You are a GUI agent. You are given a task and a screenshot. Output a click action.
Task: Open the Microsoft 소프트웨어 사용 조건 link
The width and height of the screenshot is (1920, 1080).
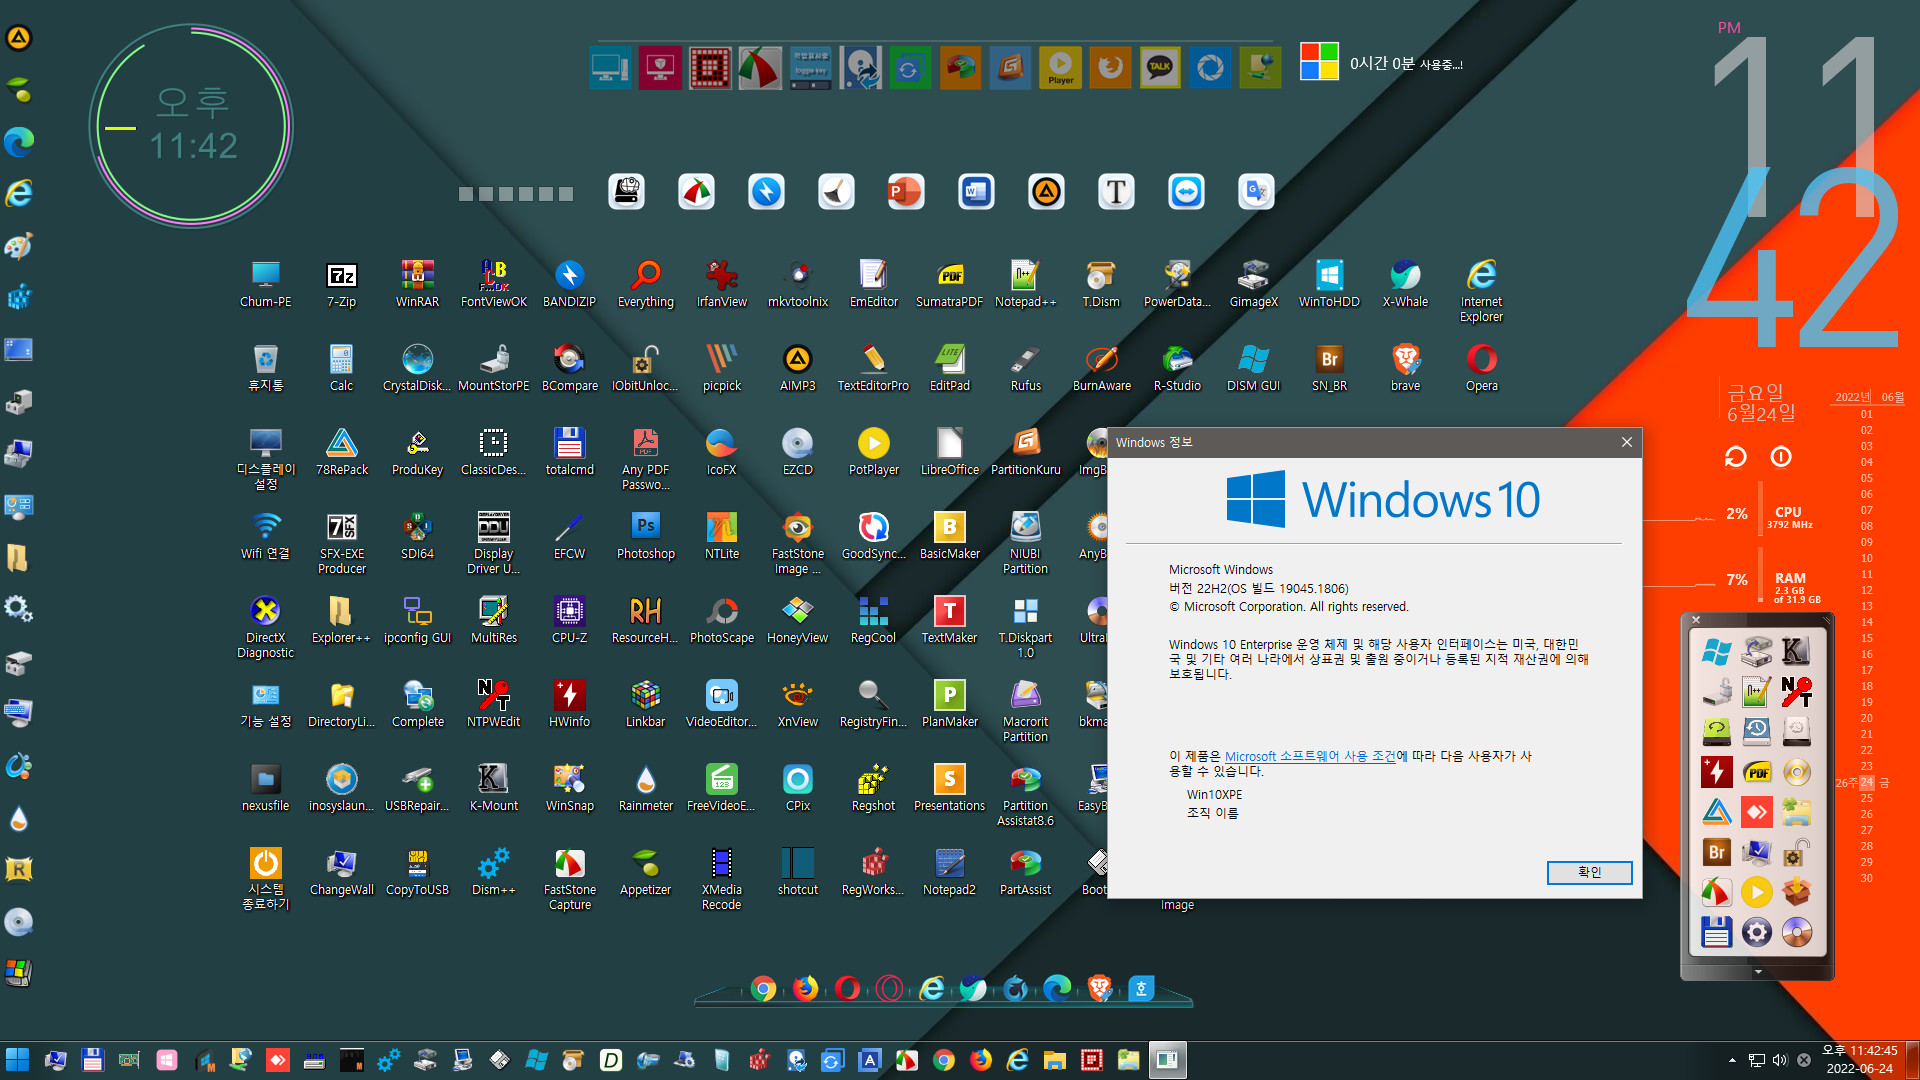tap(1310, 757)
